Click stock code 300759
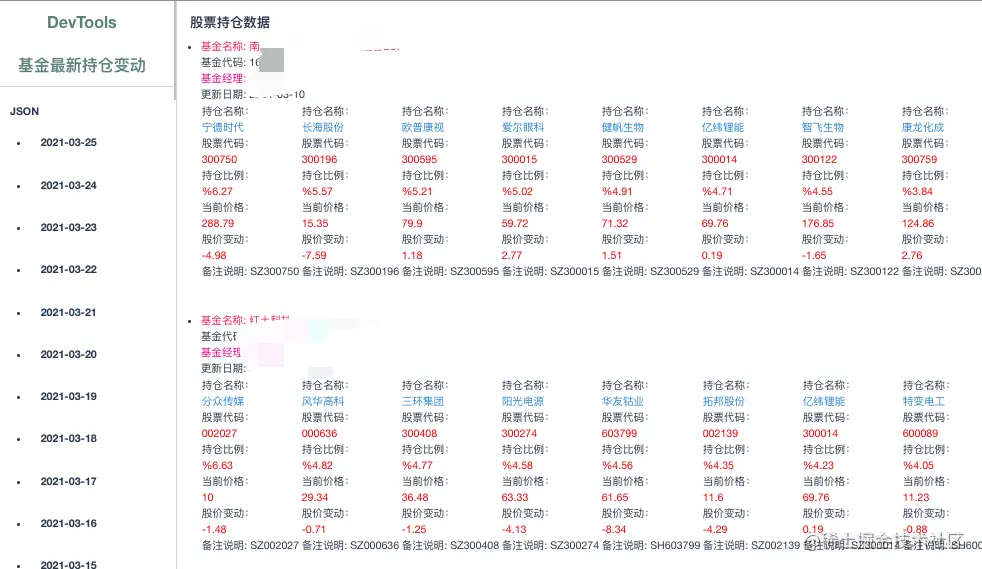982x569 pixels. [x=919, y=160]
